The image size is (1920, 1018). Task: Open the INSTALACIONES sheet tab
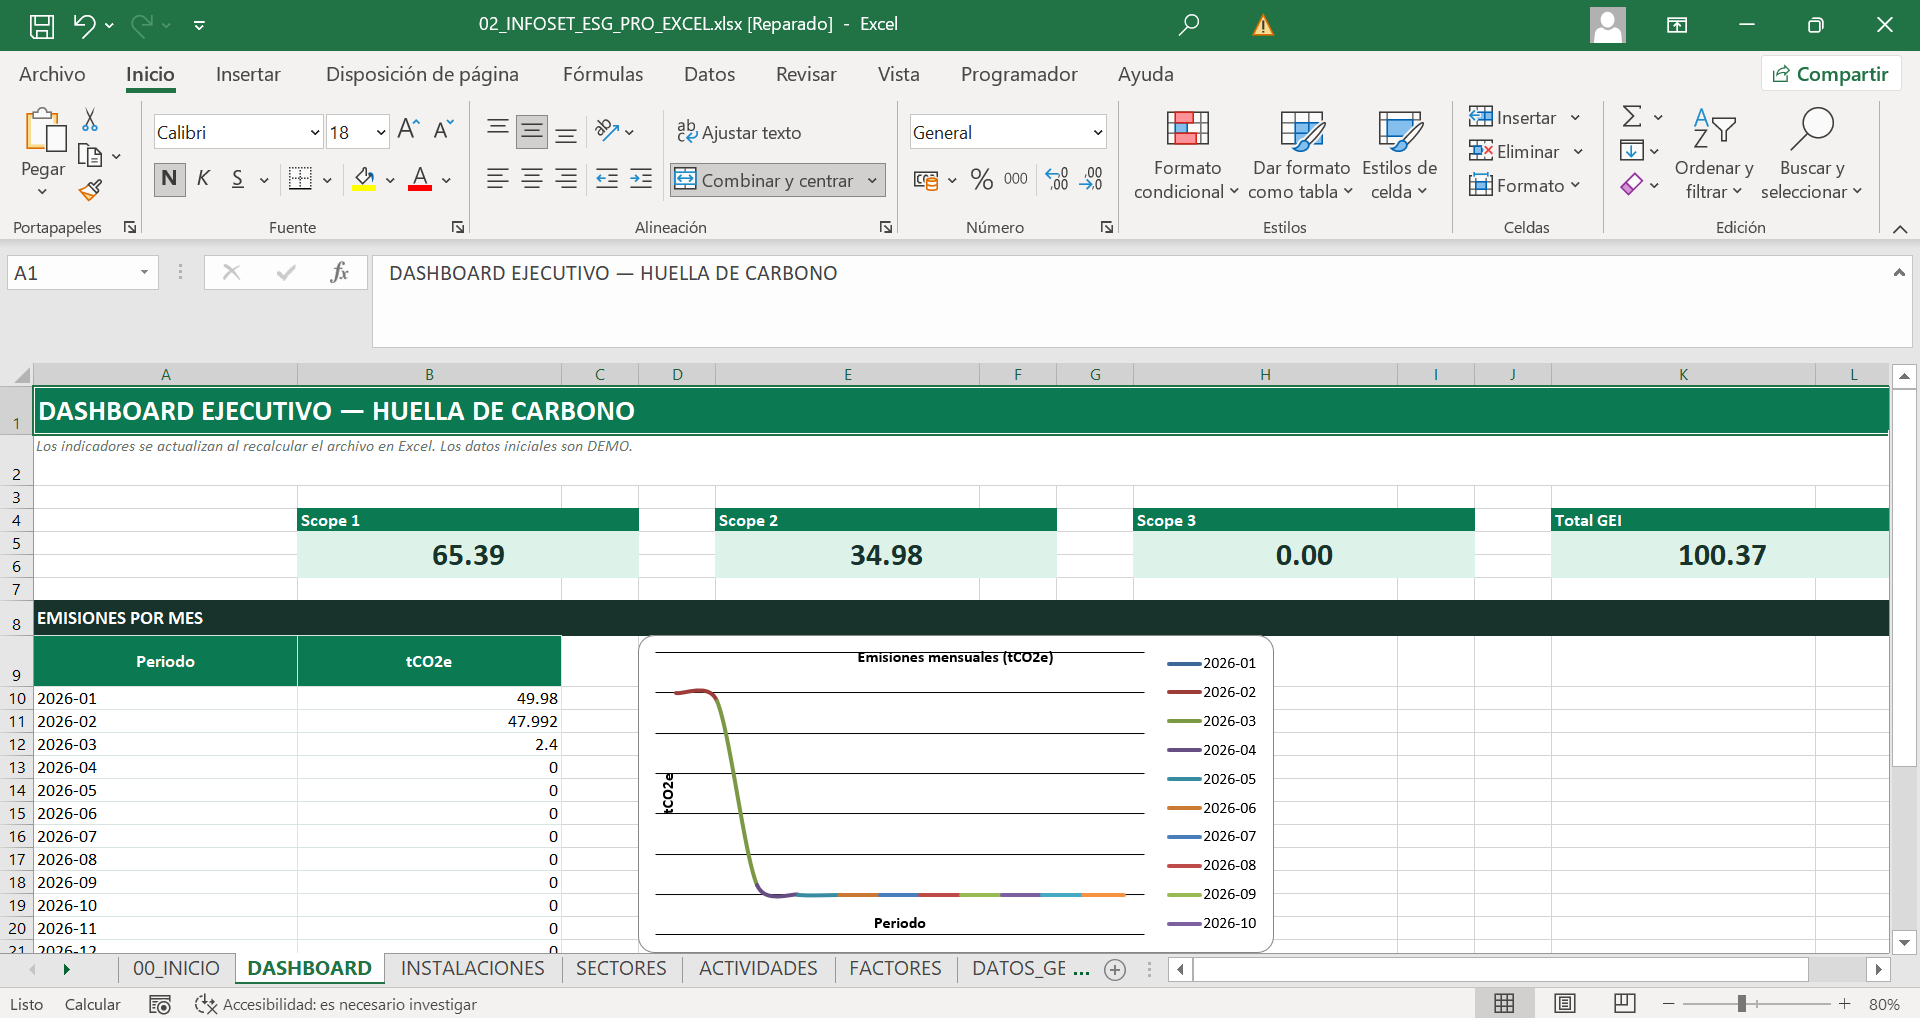pos(473,968)
